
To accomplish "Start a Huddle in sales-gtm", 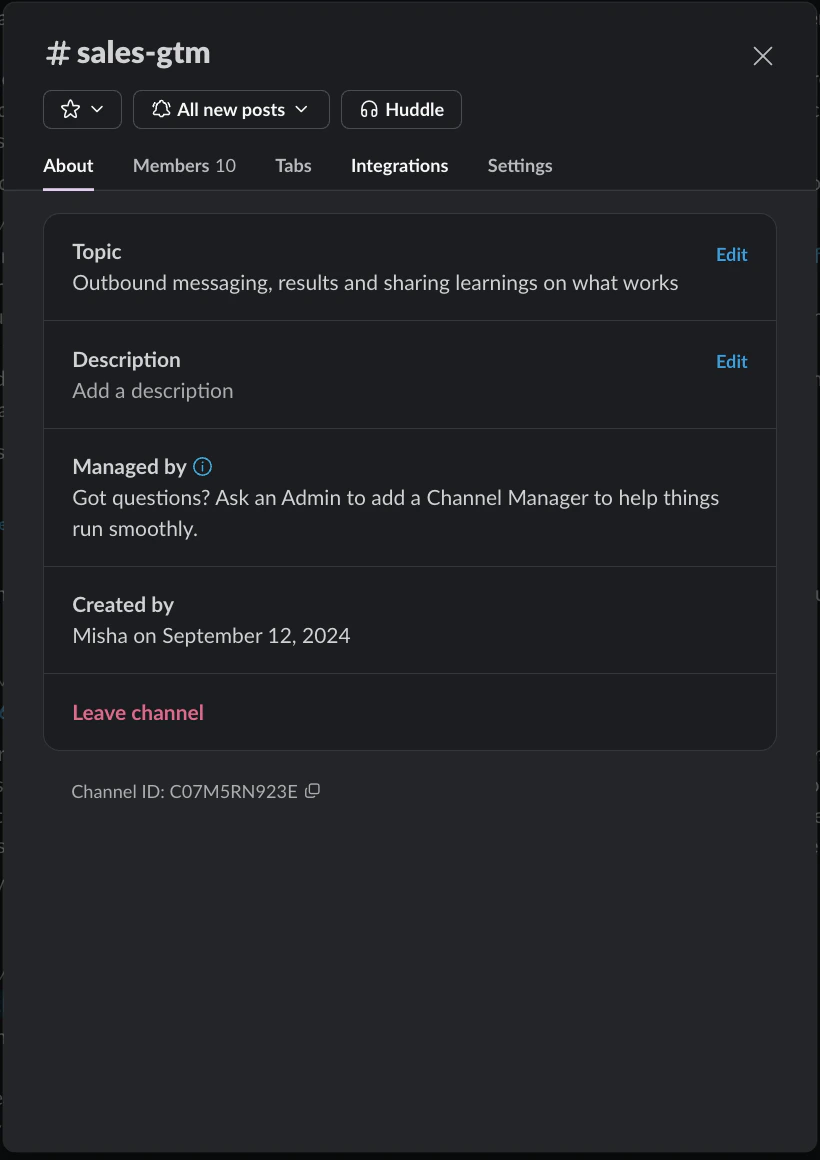I will coord(401,109).
